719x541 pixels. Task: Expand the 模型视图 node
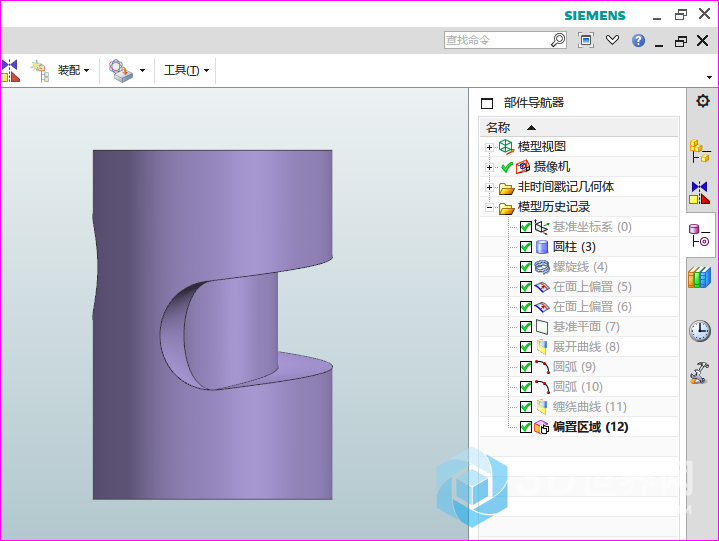pos(489,147)
